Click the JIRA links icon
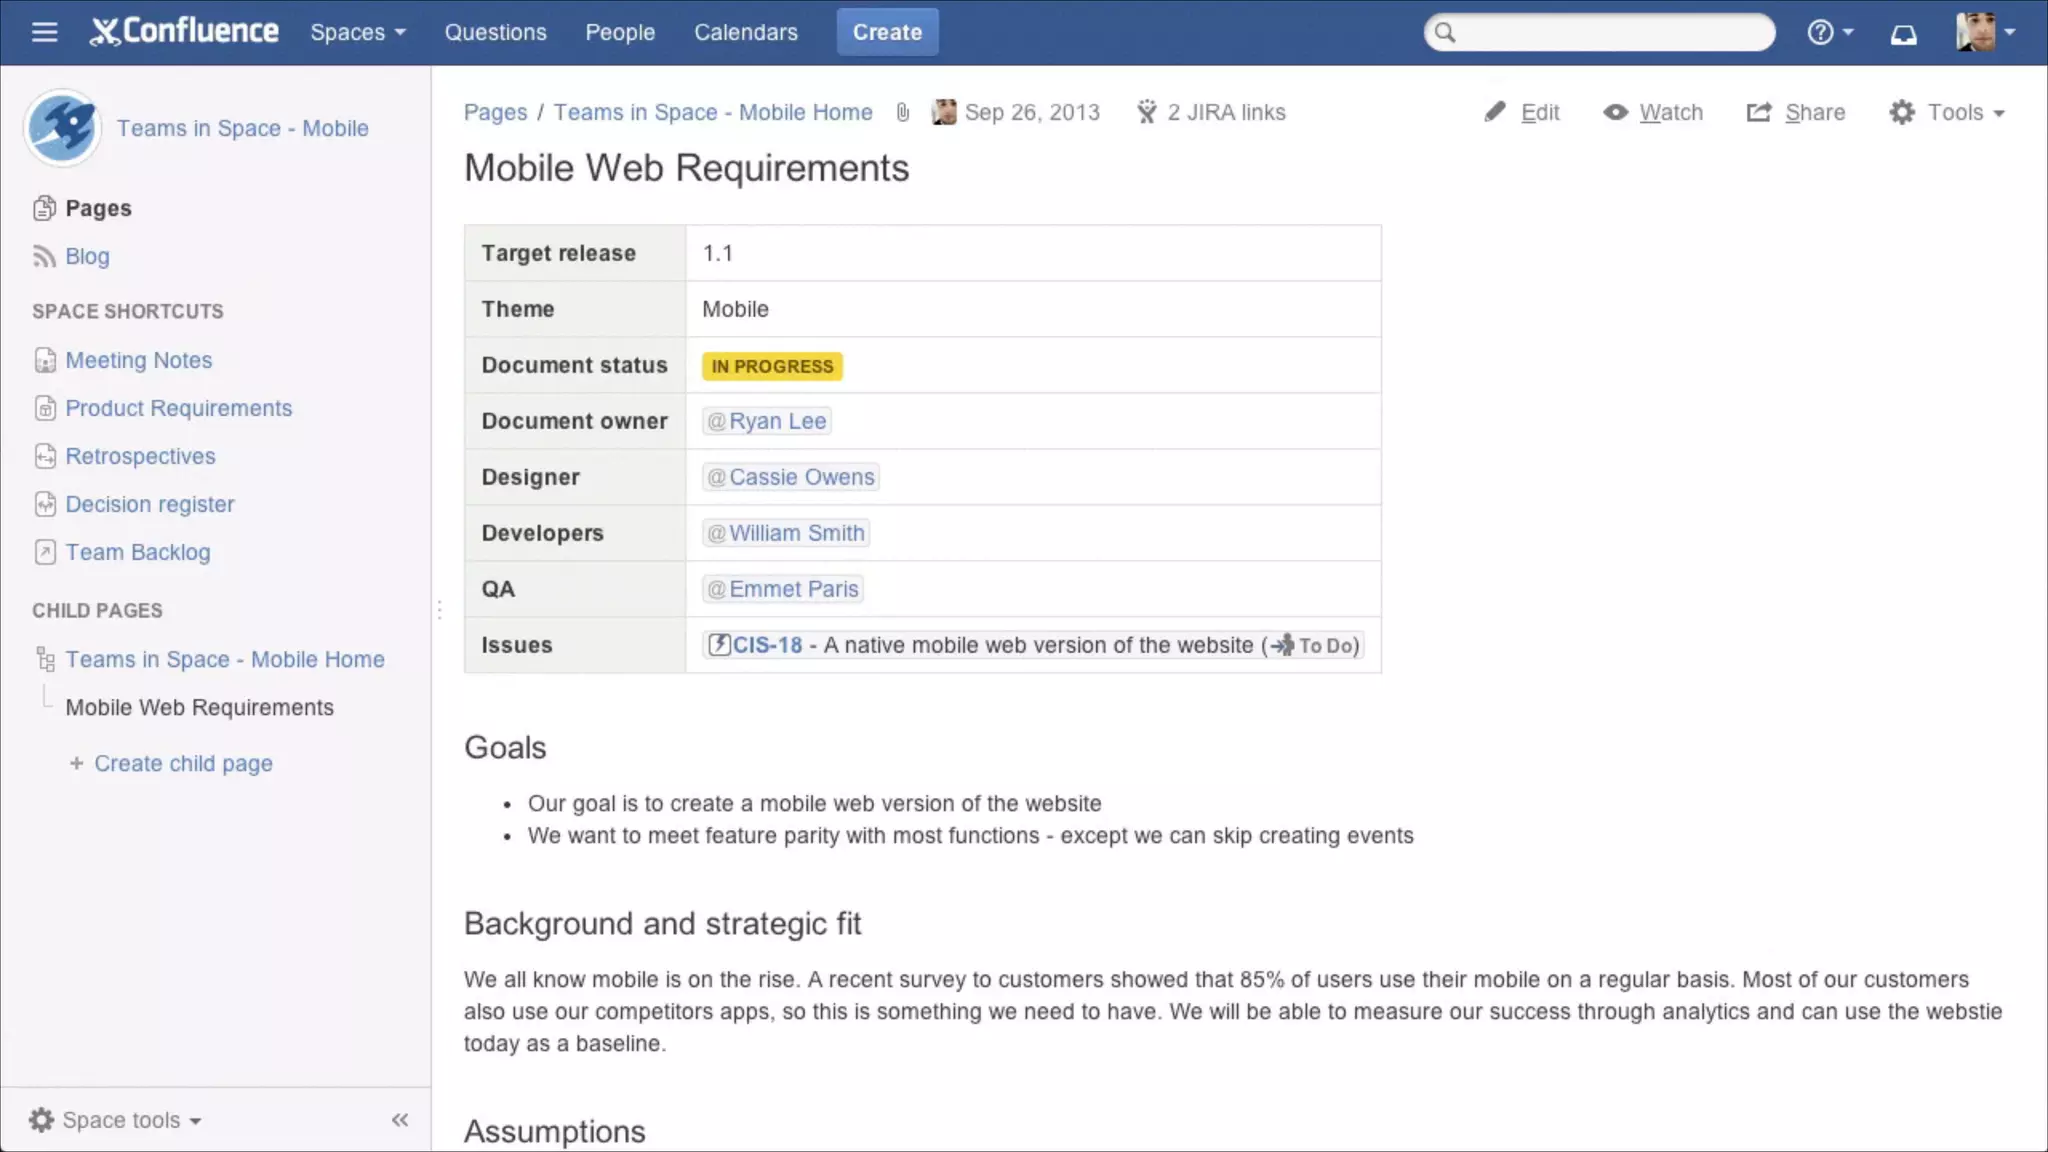Image resolution: width=2048 pixels, height=1152 pixels. (1146, 112)
